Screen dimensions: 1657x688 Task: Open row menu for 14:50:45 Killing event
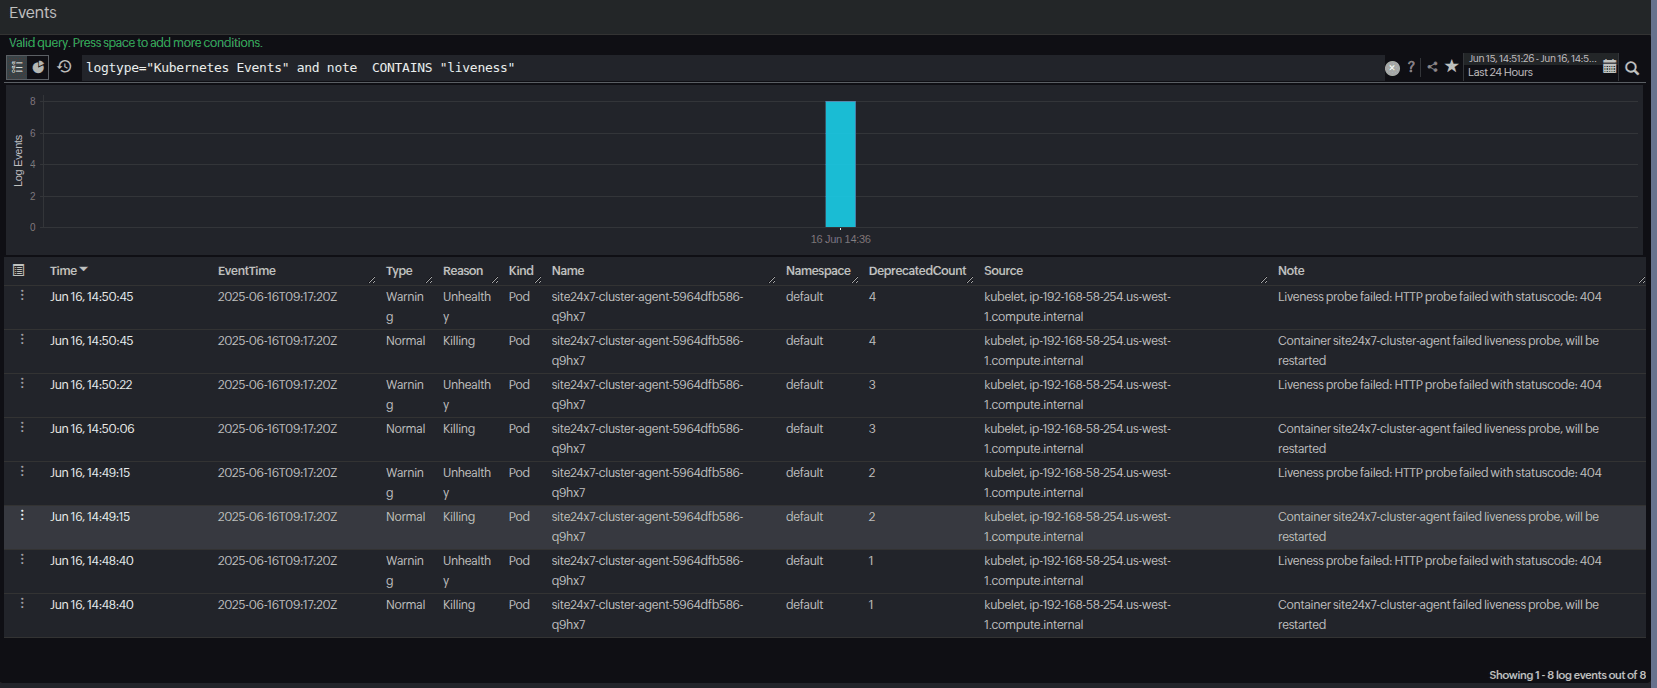pyautogui.click(x=22, y=340)
